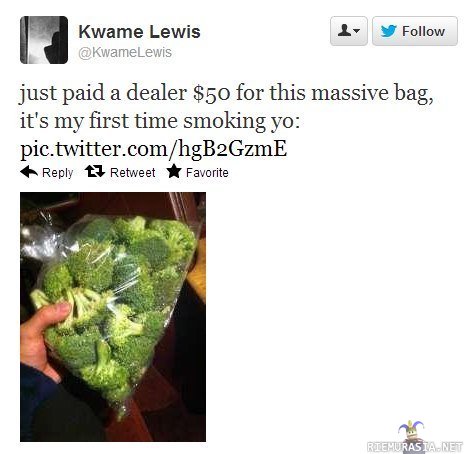This screenshot has height=454, width=465.
Task: Select the Reply text label
Action: pyautogui.click(x=57, y=173)
